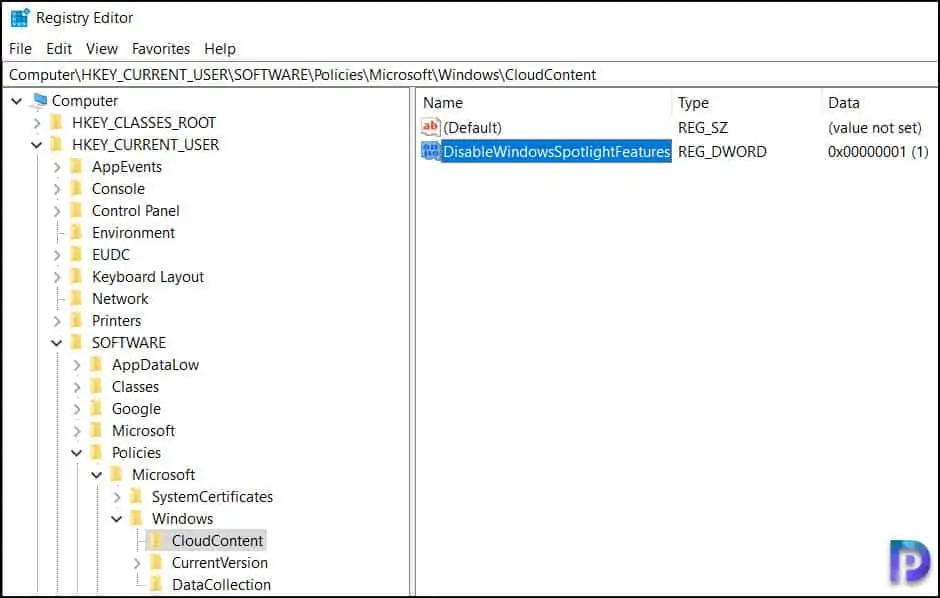
Task: Select the SystemCertificates tree item
Action: coord(212,497)
